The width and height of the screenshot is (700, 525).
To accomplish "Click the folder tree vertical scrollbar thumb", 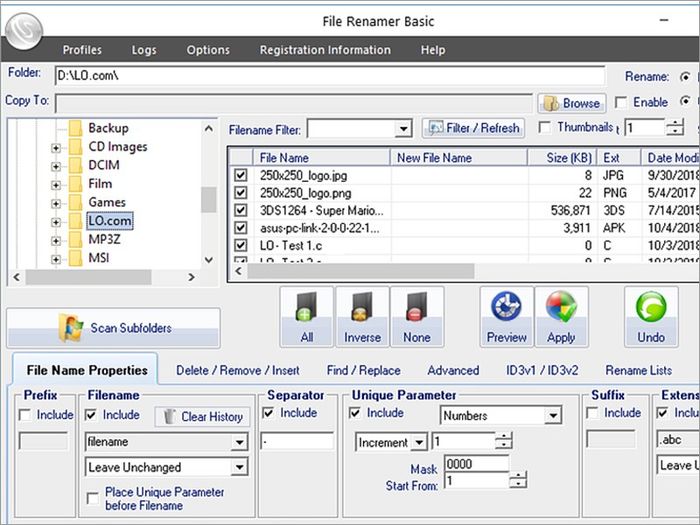I will point(208,200).
